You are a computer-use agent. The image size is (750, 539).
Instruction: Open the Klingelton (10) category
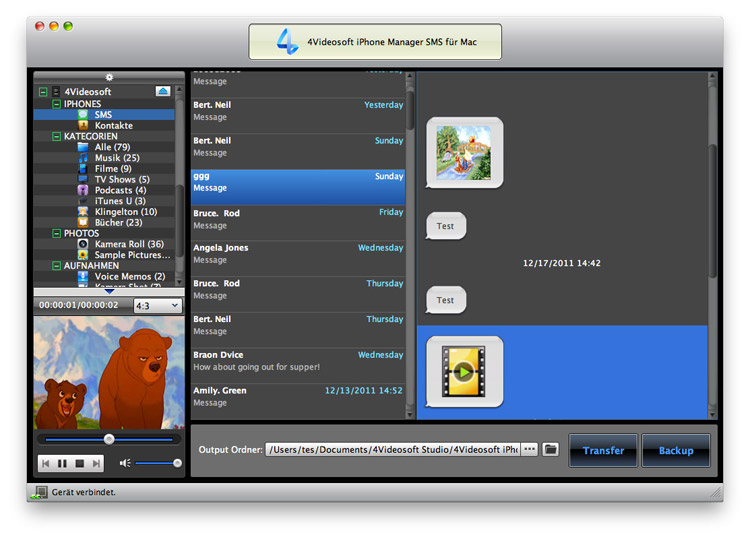[x=125, y=212]
